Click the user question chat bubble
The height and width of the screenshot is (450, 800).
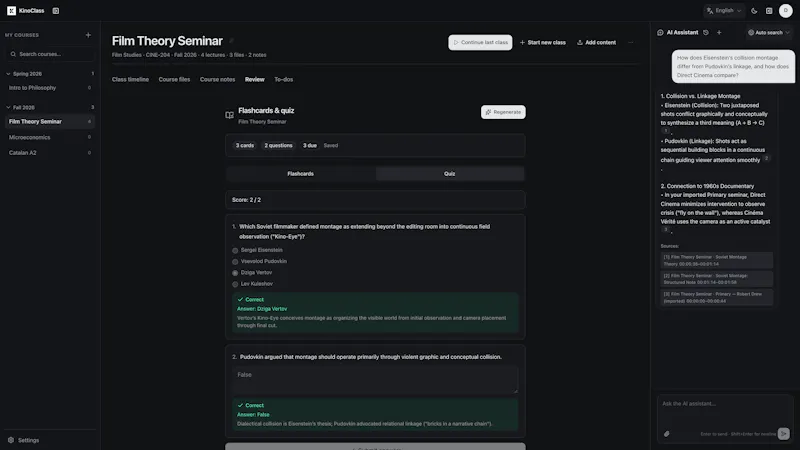733,66
